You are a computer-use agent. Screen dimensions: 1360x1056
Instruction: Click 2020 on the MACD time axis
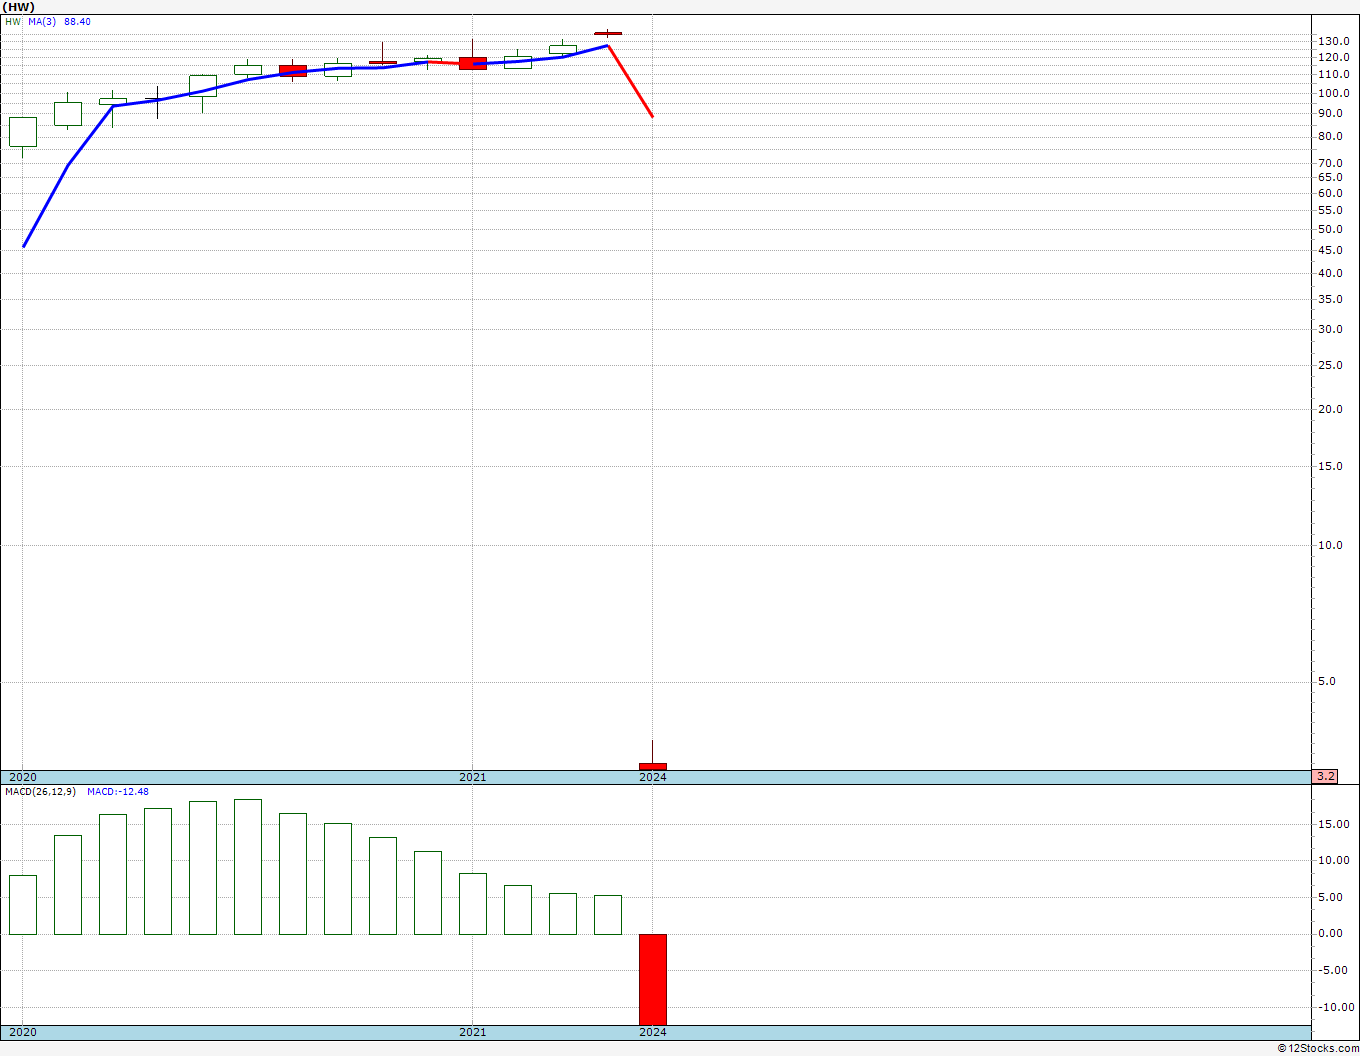(23, 1032)
